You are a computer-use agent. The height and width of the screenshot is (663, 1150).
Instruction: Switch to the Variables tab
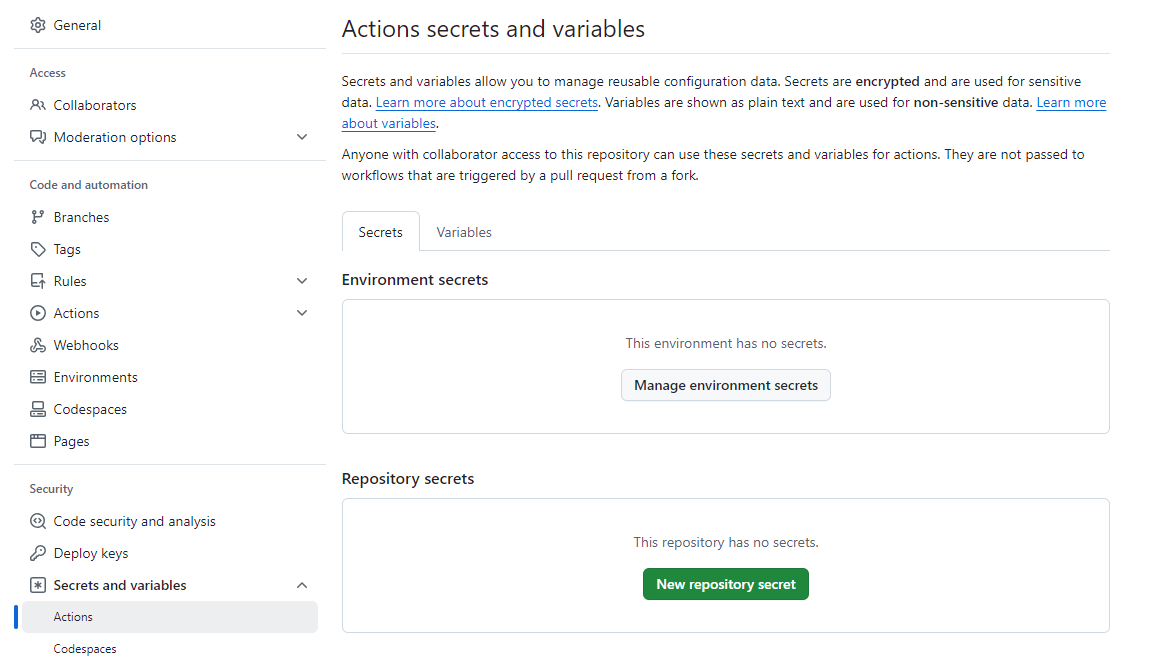(x=464, y=232)
